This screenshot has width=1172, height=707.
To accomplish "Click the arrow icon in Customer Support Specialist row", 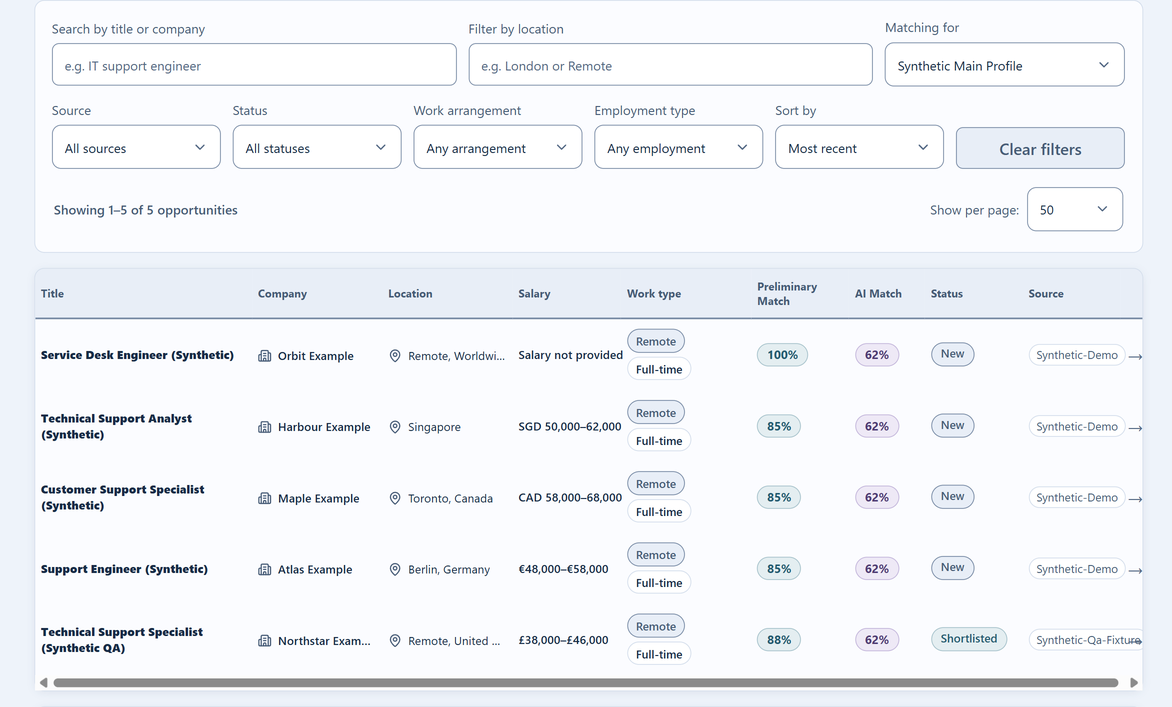I will [x=1135, y=499].
